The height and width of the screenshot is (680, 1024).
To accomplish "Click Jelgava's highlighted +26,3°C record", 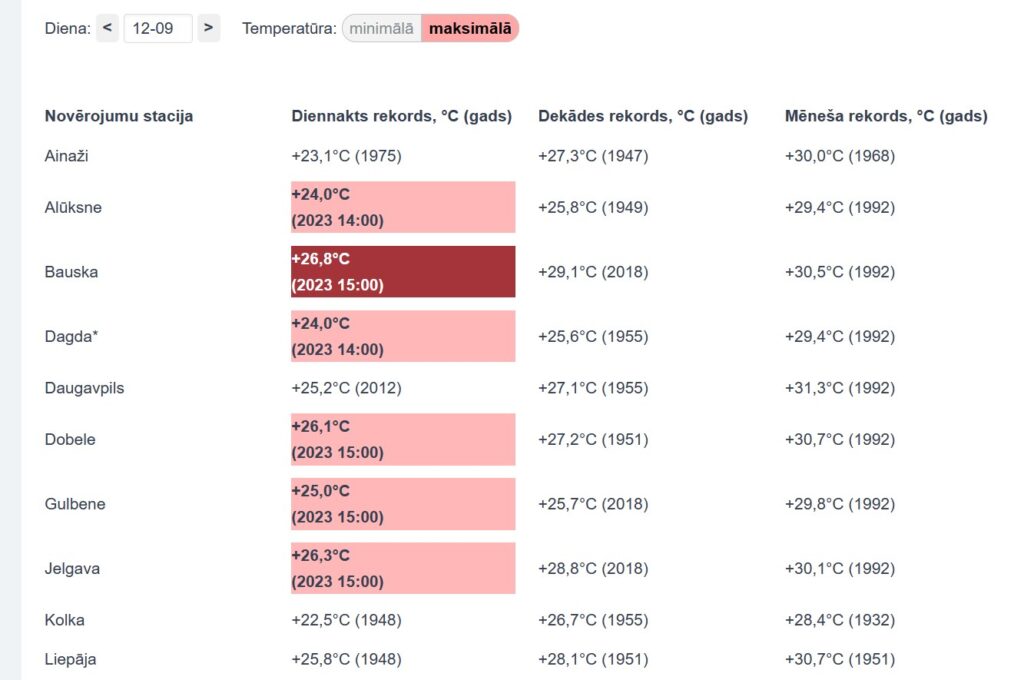I will [403, 568].
